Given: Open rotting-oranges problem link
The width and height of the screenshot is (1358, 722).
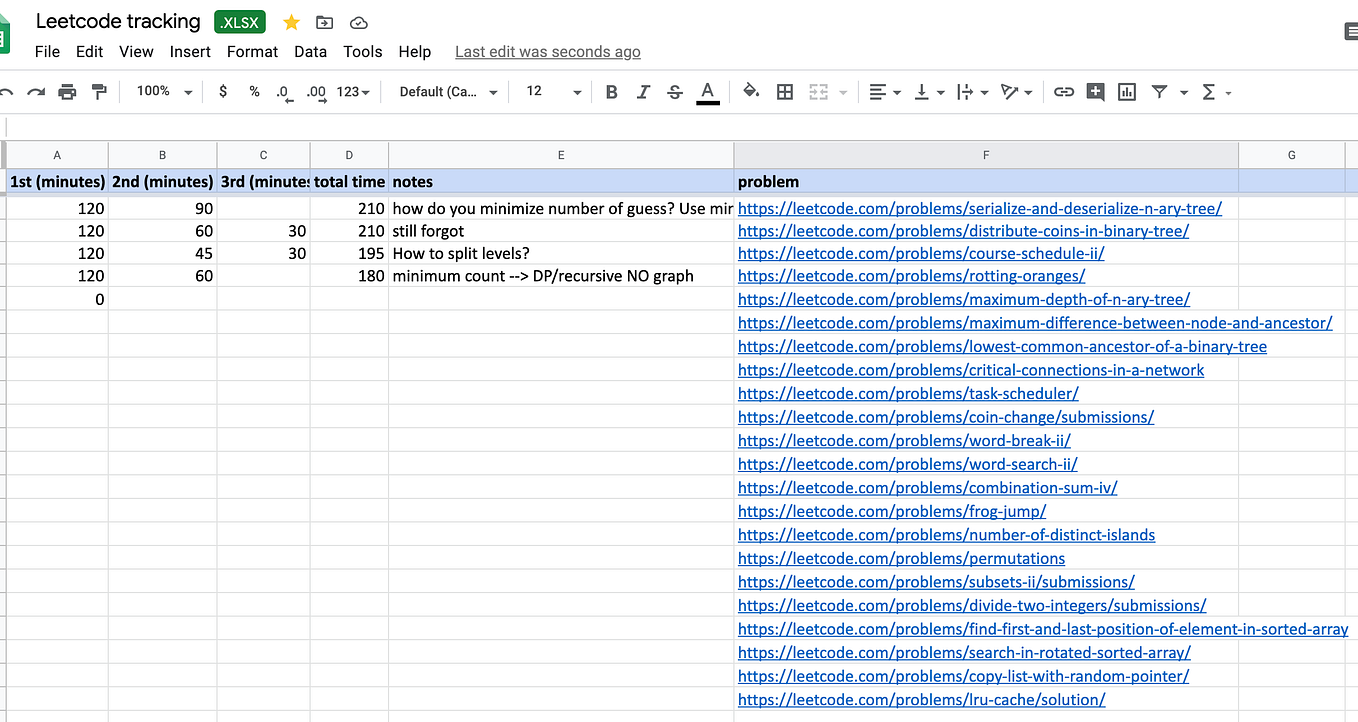Looking at the screenshot, I should [x=911, y=276].
